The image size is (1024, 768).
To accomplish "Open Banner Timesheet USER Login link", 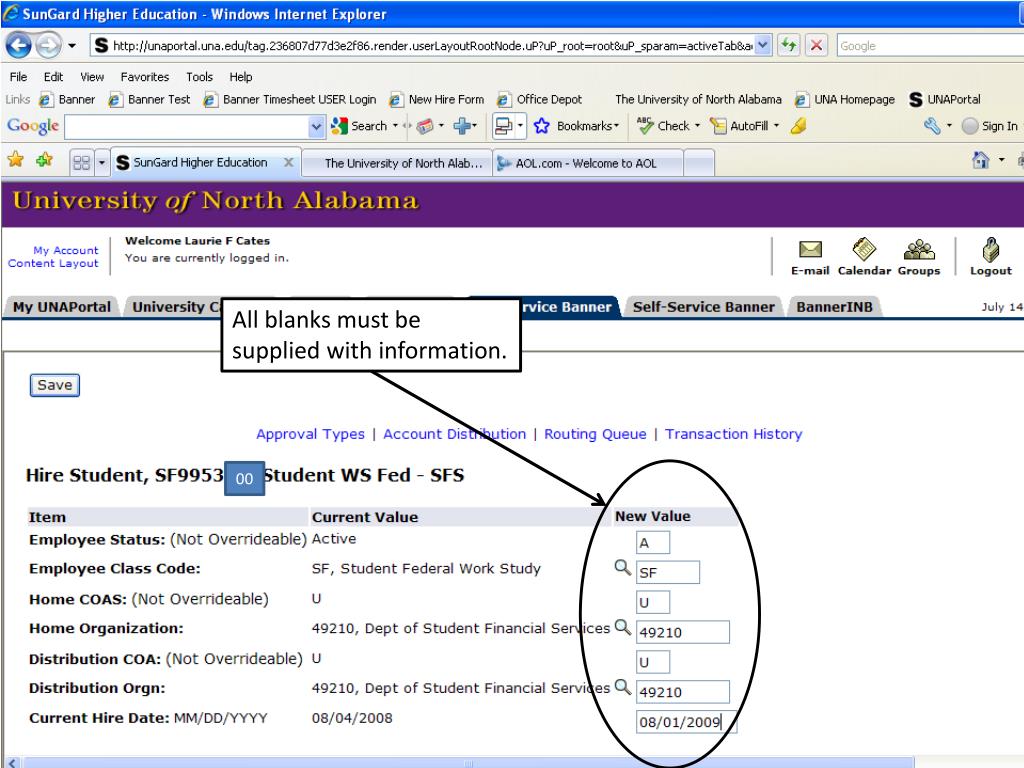I will (x=290, y=99).
